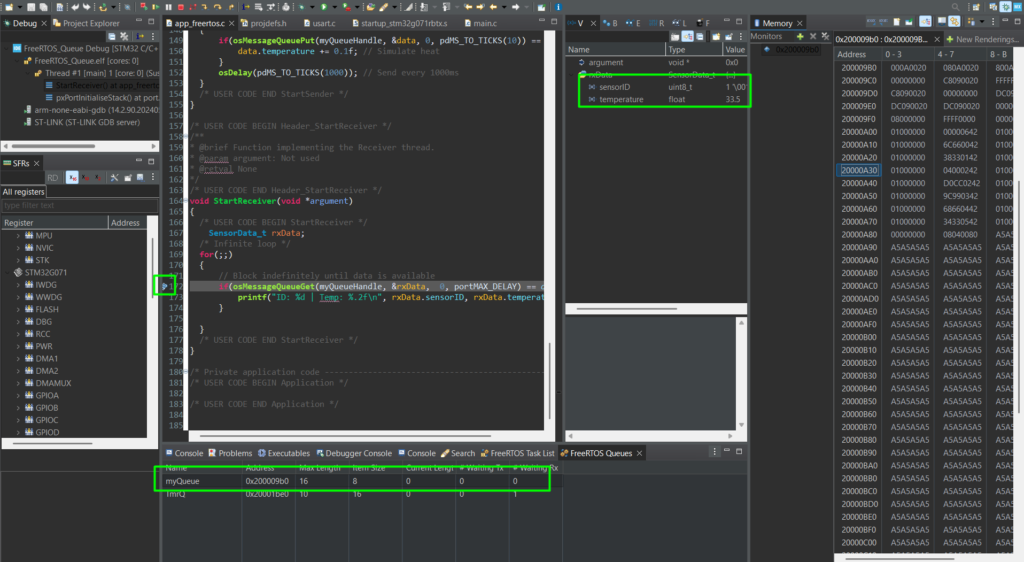This screenshot has height=562, width=1024.
Task: Expand the DMA1 peripheral node
Action: click(19, 358)
